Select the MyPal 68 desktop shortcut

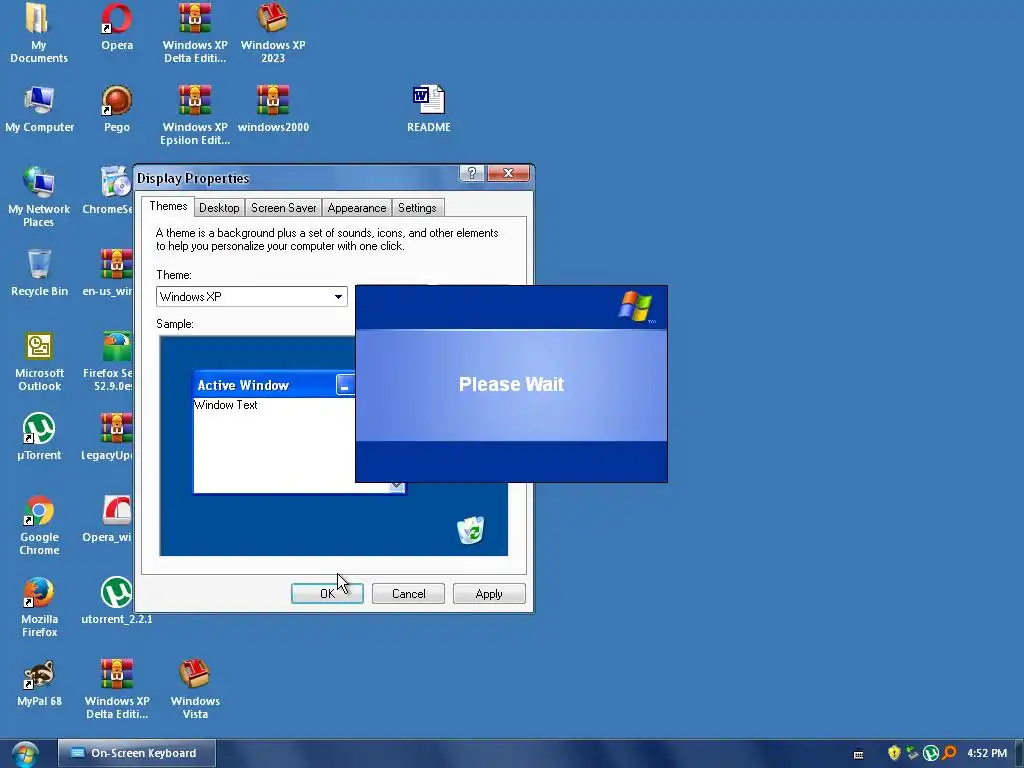39,683
